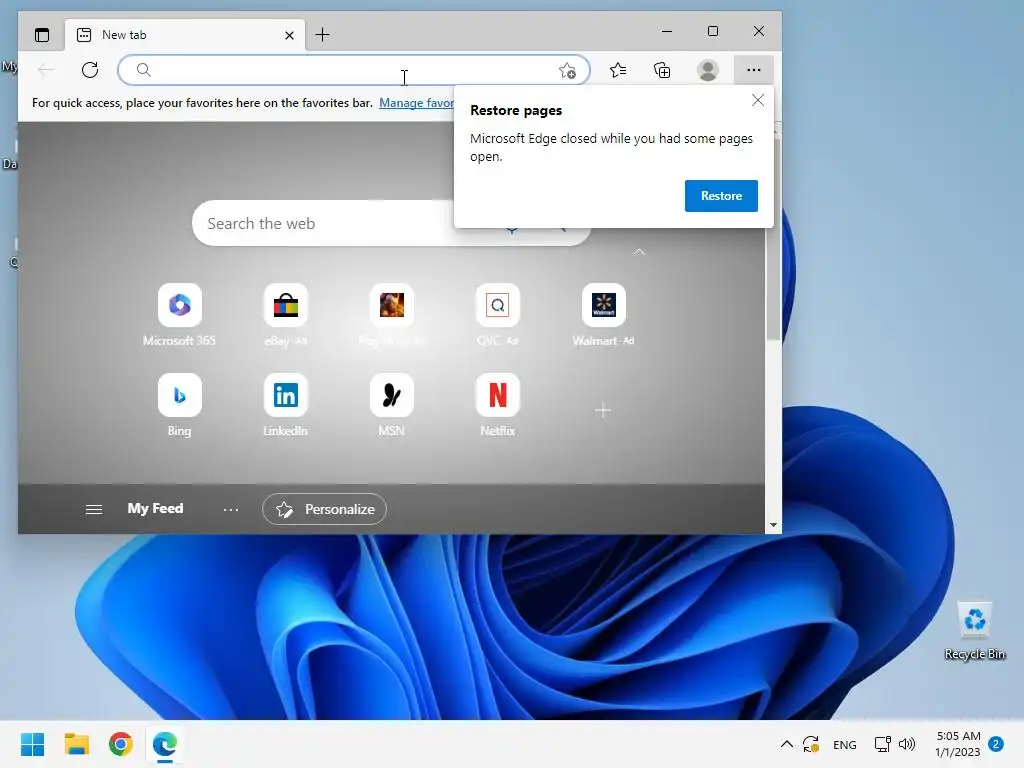Follow the Manage favorites link

(x=417, y=103)
